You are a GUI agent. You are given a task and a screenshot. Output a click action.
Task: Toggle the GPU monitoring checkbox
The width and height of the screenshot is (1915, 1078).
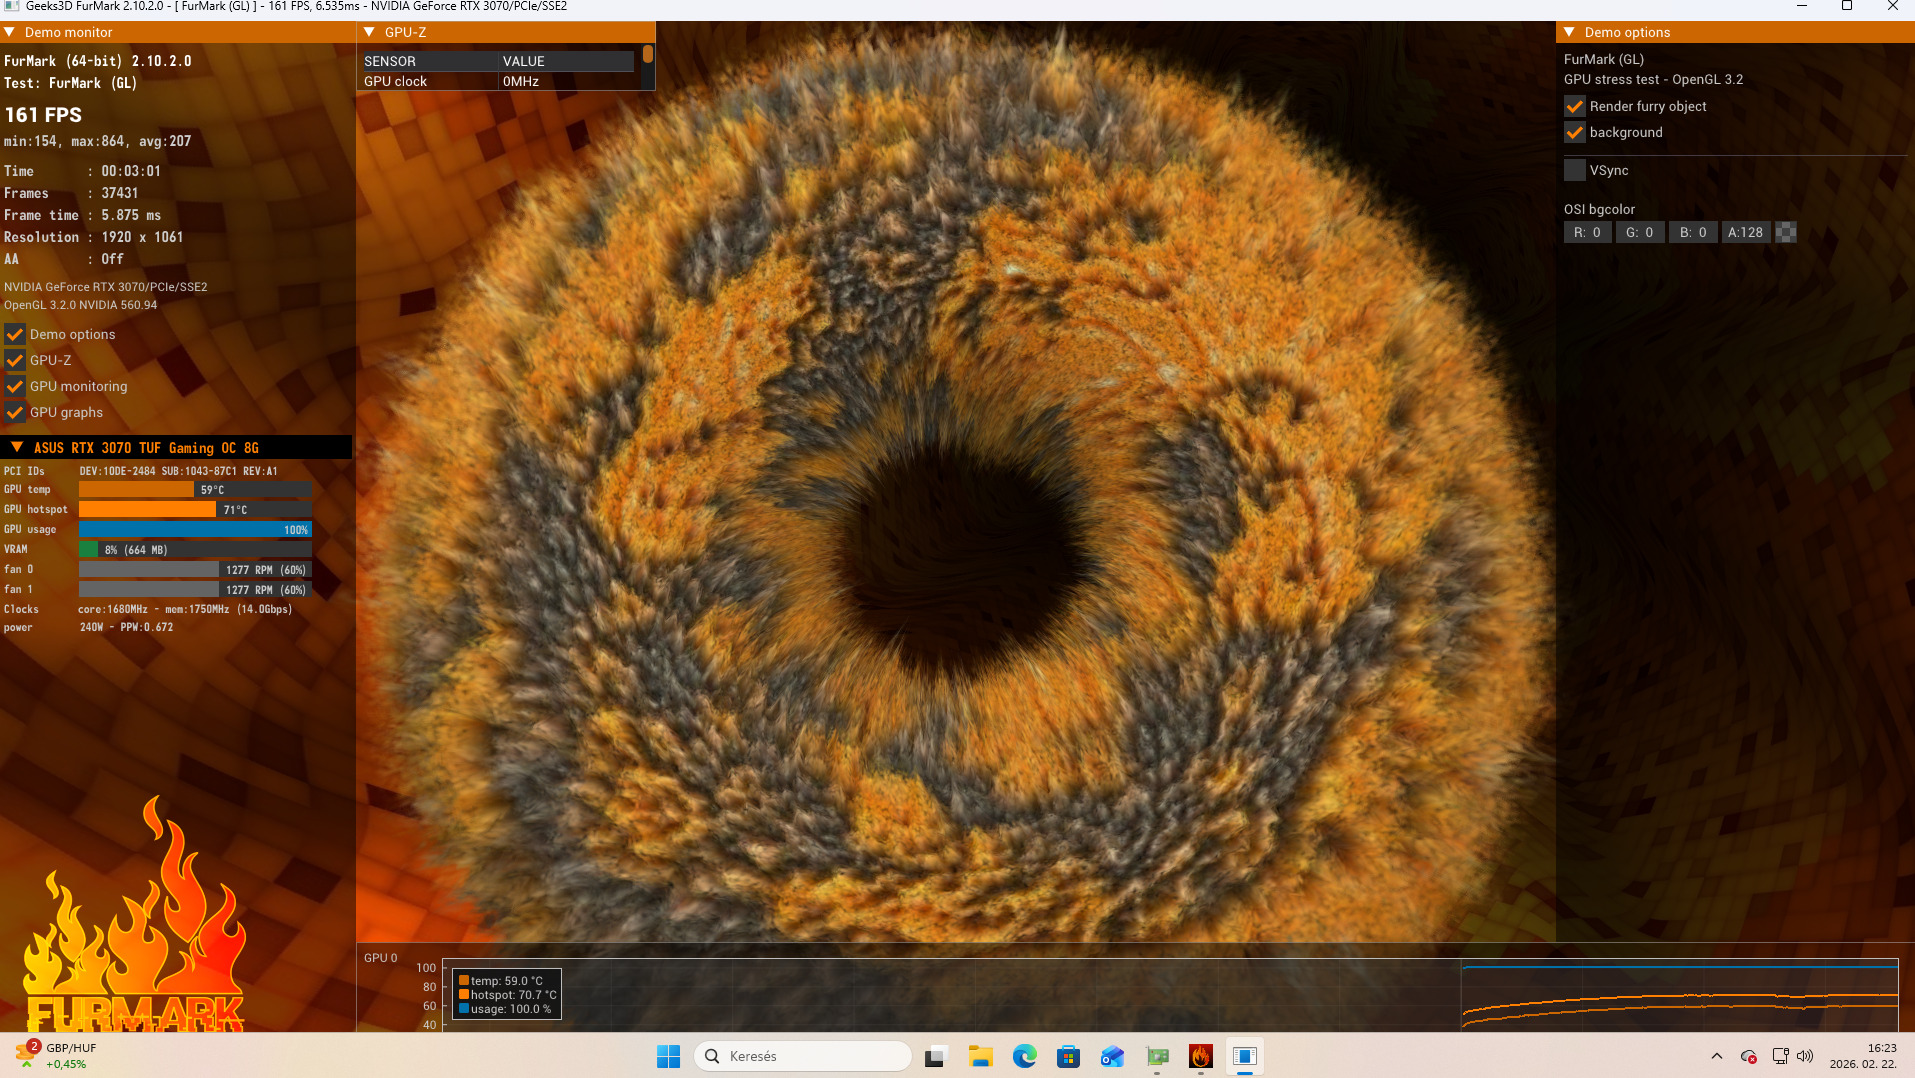click(15, 386)
